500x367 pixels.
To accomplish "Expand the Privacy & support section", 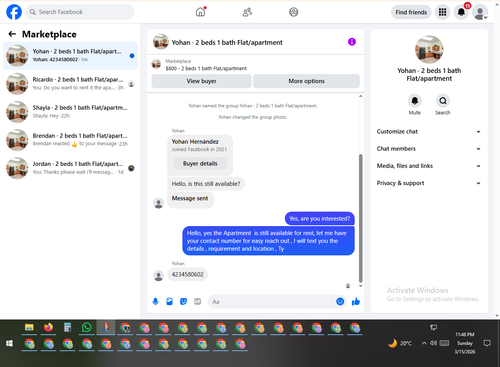I will (x=429, y=183).
